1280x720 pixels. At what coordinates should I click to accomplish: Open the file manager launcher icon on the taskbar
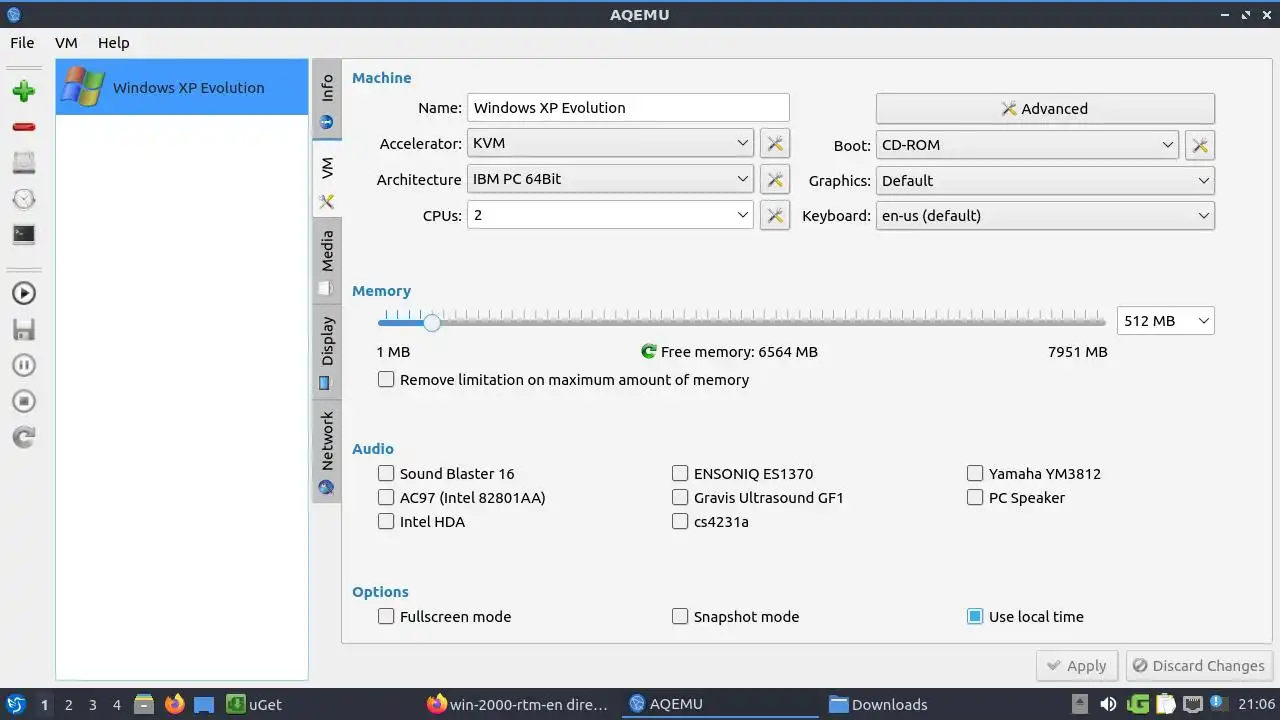tap(145, 704)
